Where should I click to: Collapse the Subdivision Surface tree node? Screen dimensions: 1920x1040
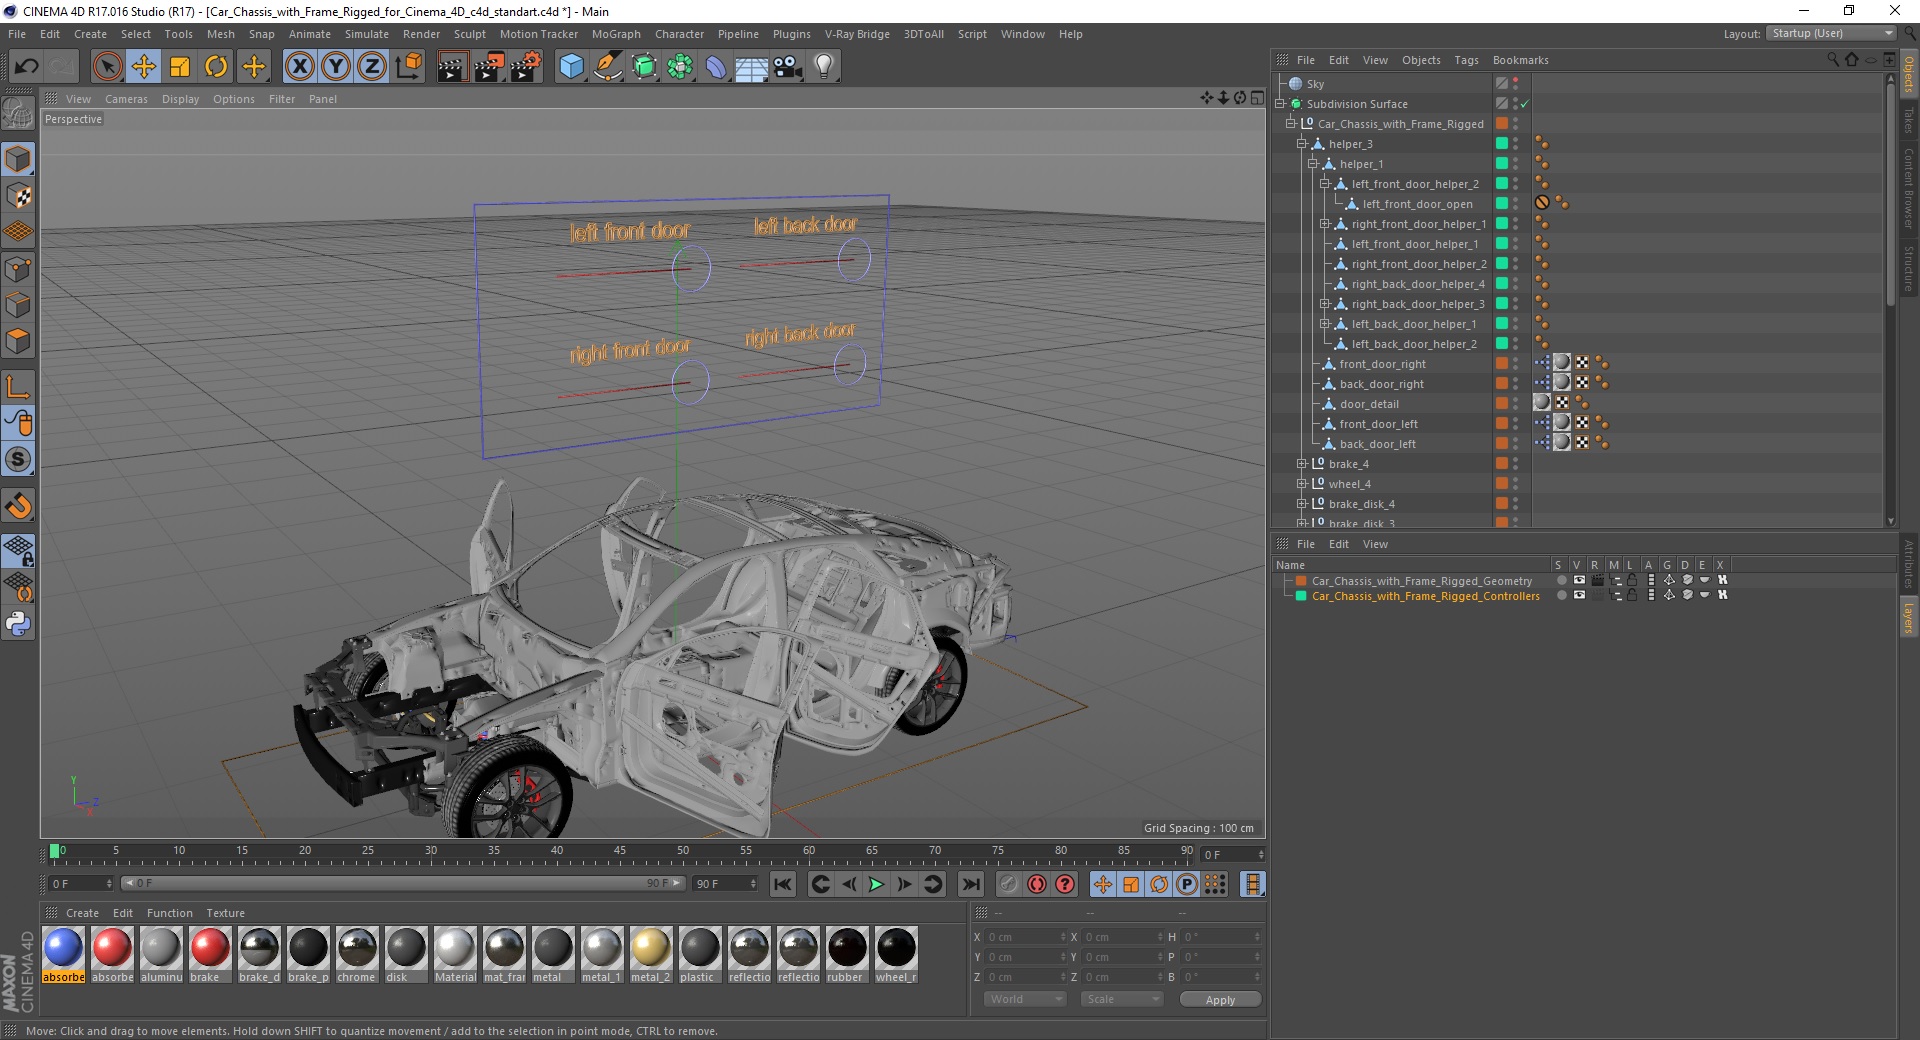point(1279,104)
